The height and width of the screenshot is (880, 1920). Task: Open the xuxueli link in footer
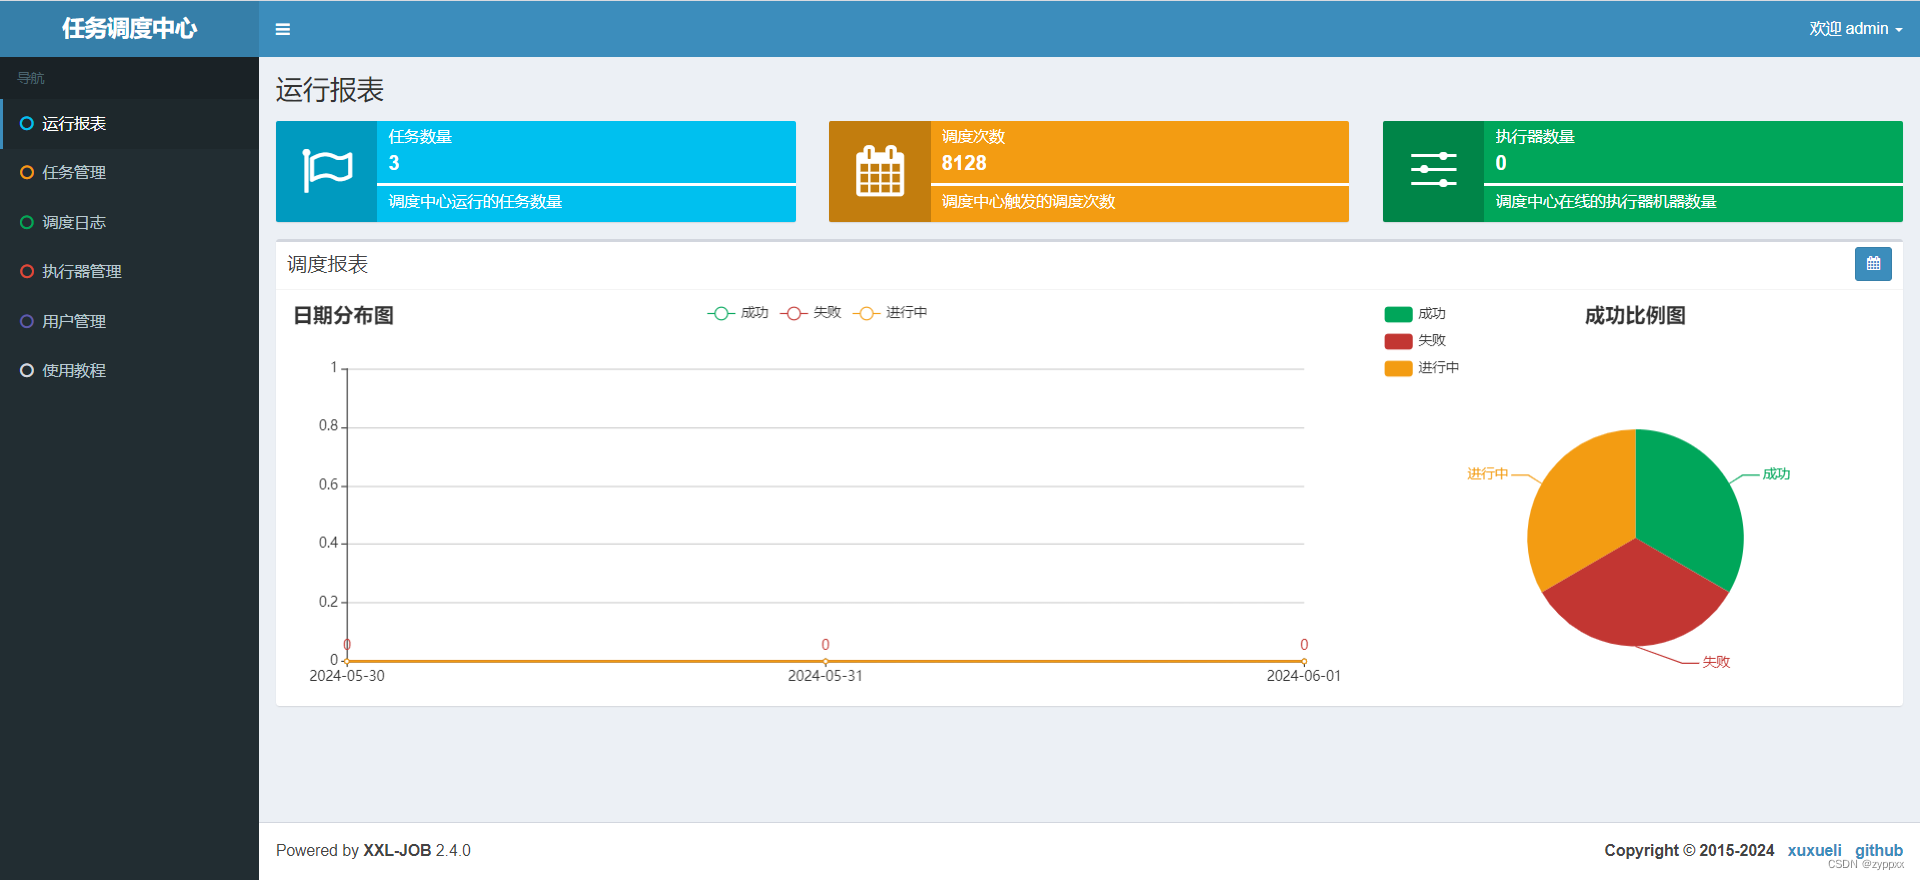(x=1814, y=850)
